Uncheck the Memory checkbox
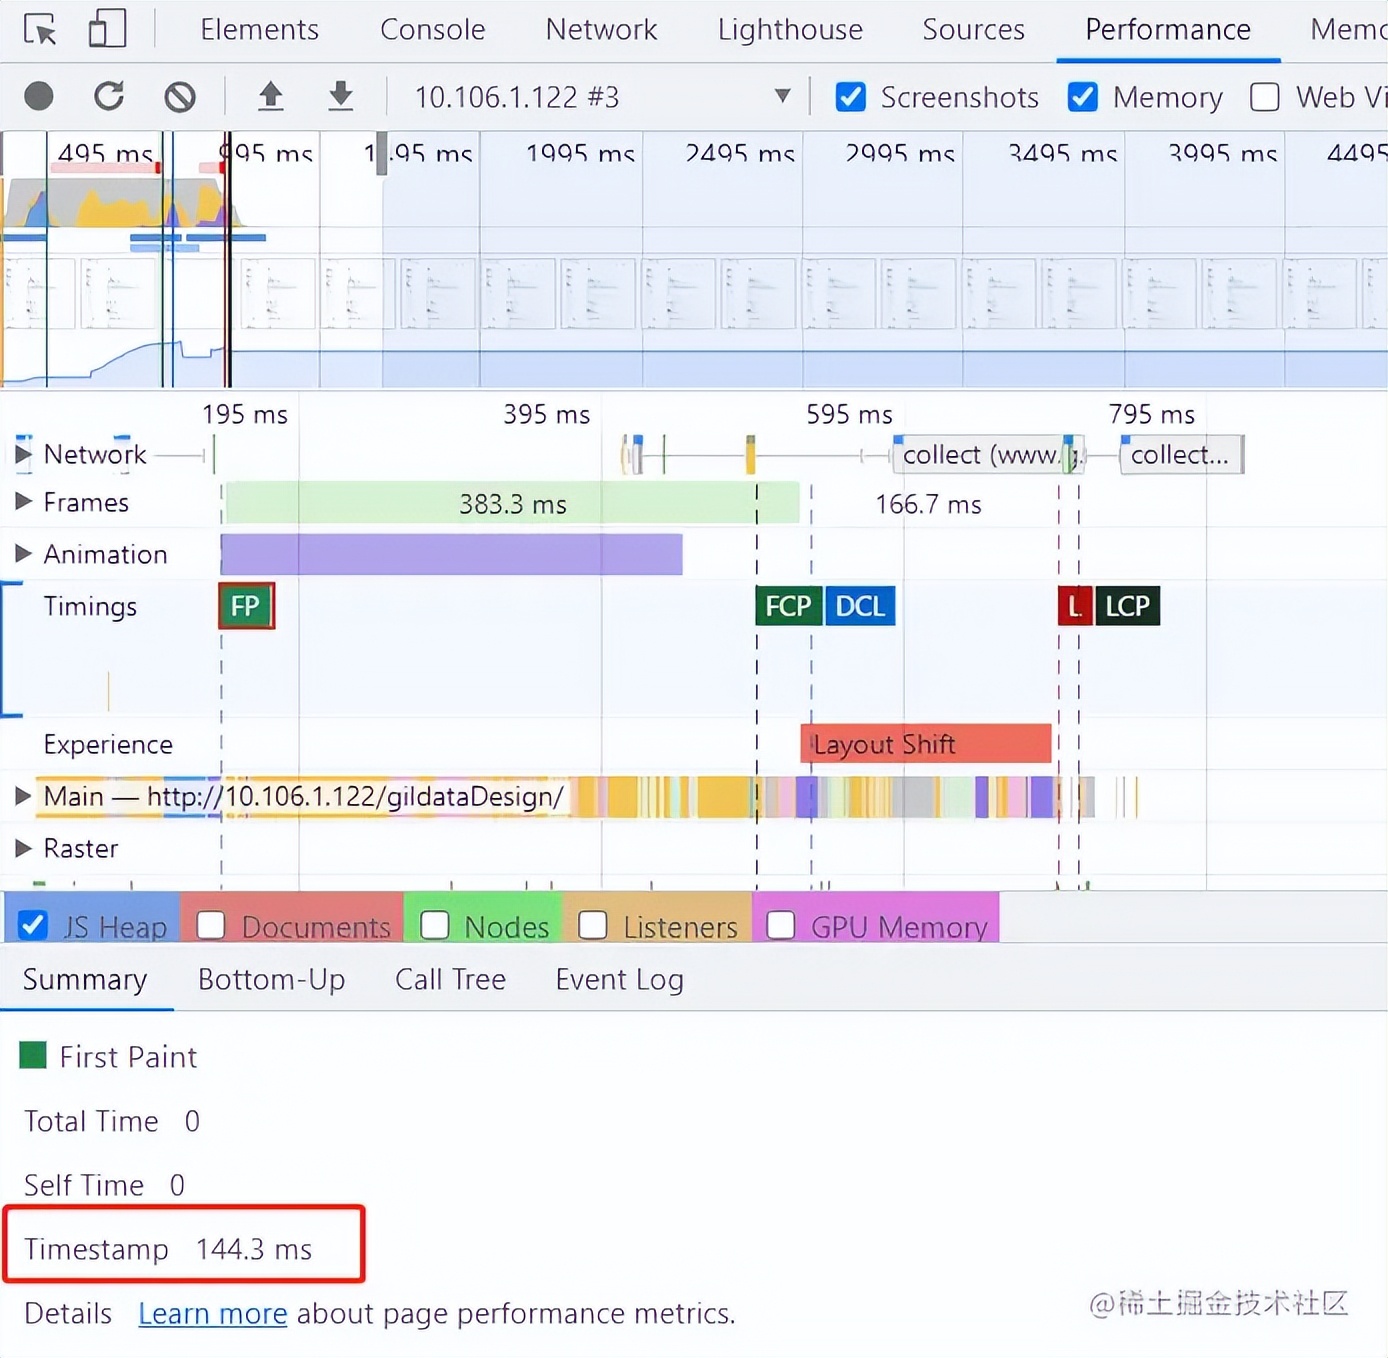The width and height of the screenshot is (1388, 1358). coord(1083,97)
